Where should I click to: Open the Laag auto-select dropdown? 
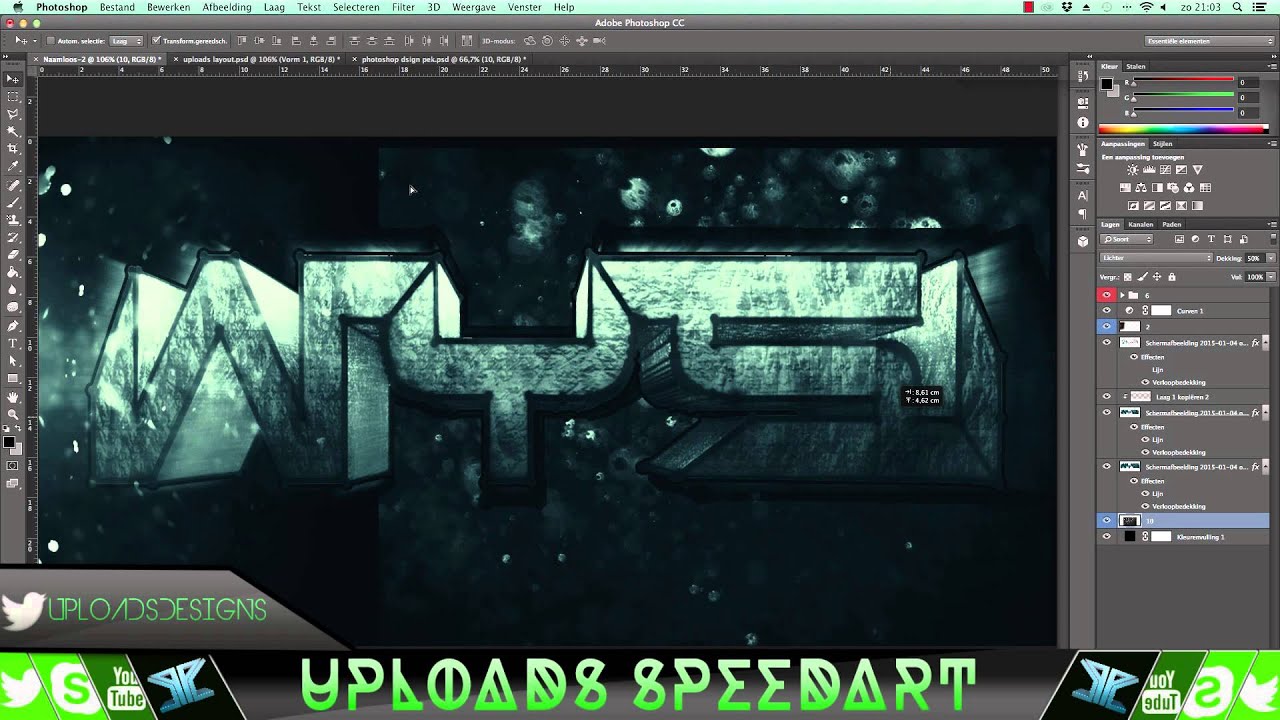click(x=127, y=41)
